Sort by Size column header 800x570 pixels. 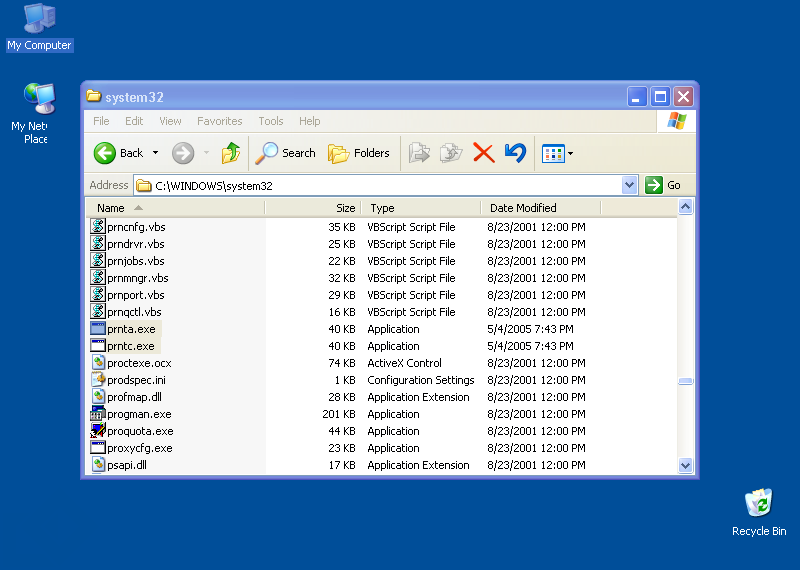pos(313,208)
